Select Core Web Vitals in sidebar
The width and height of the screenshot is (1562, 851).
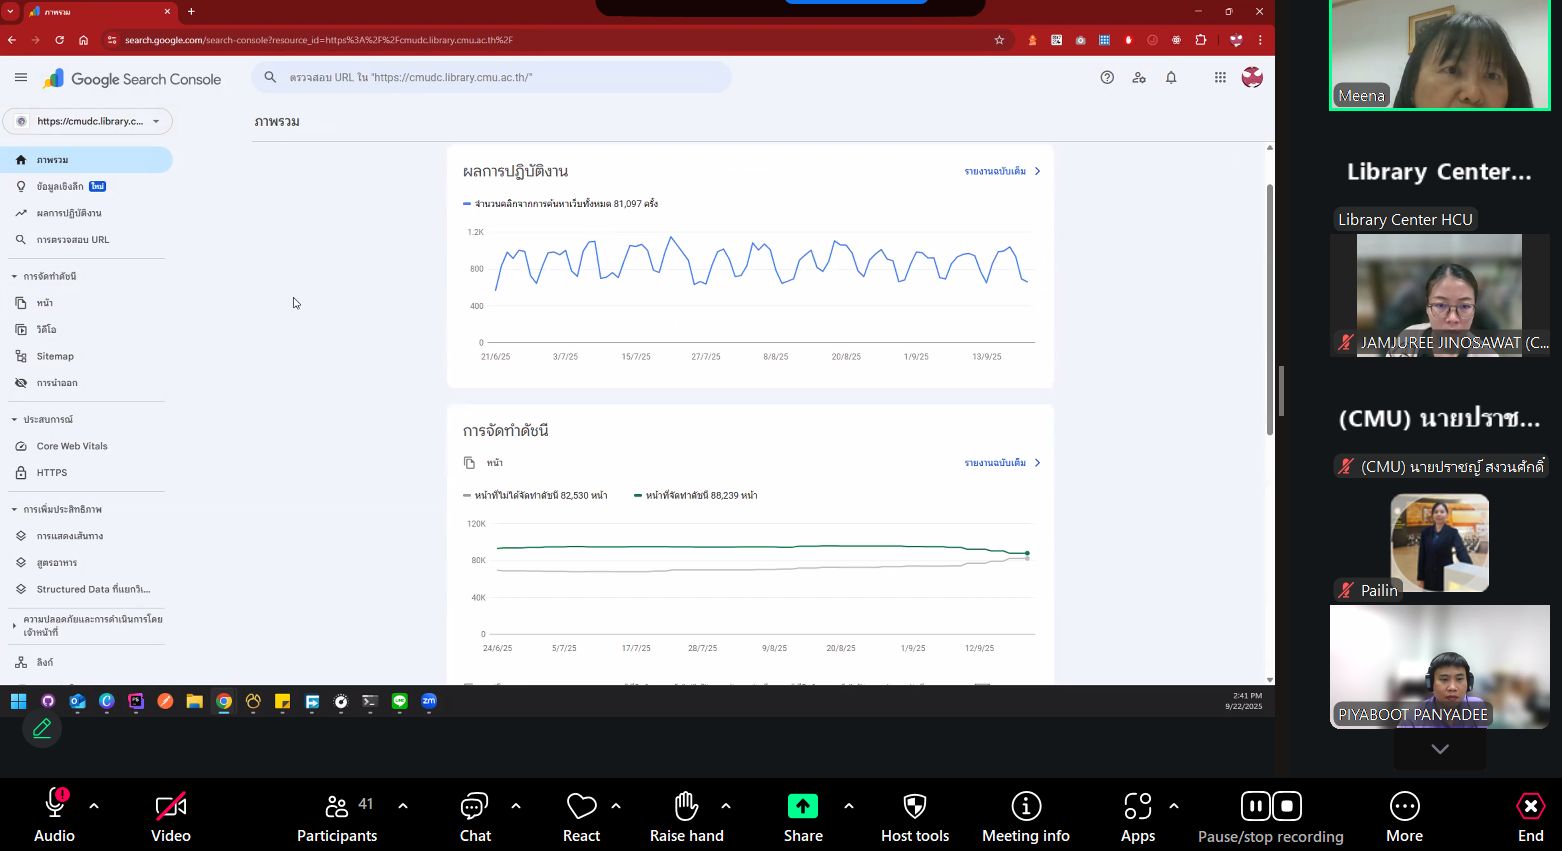pos(72,446)
